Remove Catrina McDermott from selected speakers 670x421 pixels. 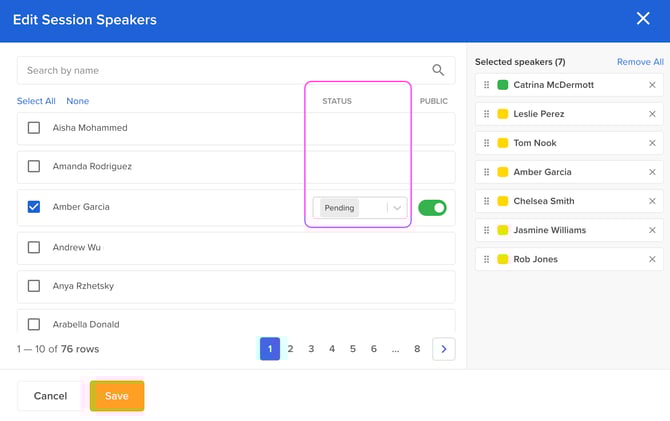pyautogui.click(x=652, y=85)
